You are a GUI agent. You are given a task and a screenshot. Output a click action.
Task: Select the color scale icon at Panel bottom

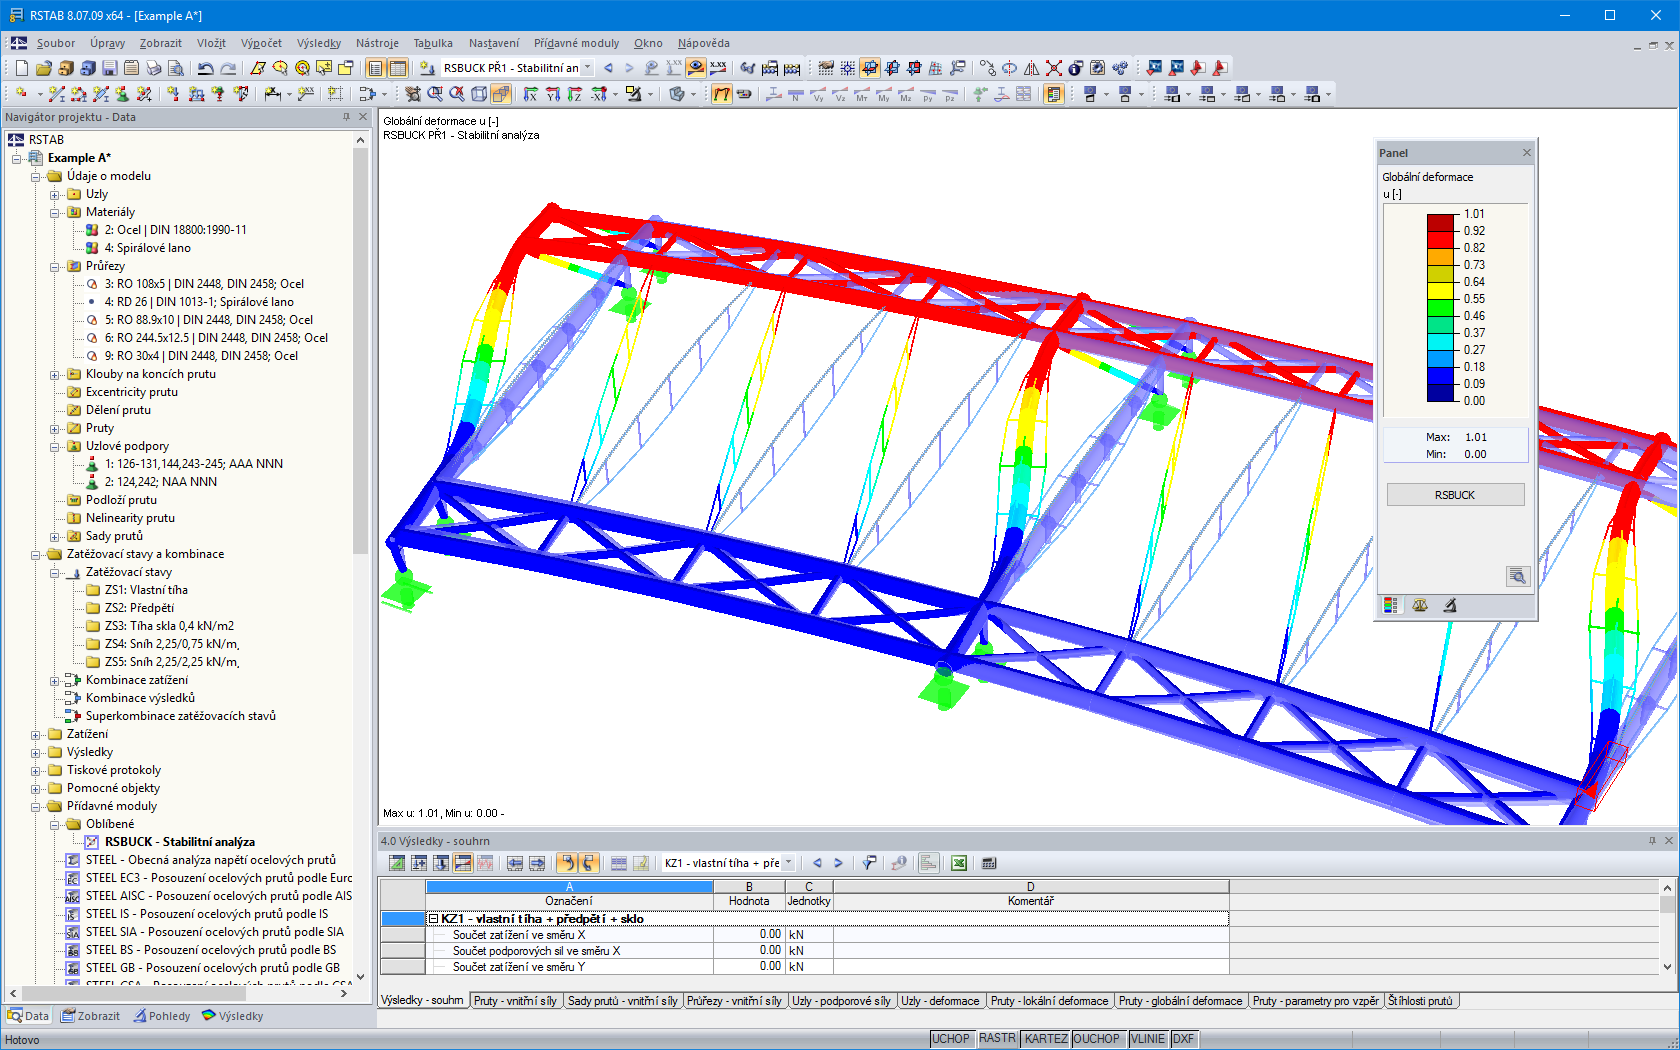(x=1390, y=605)
